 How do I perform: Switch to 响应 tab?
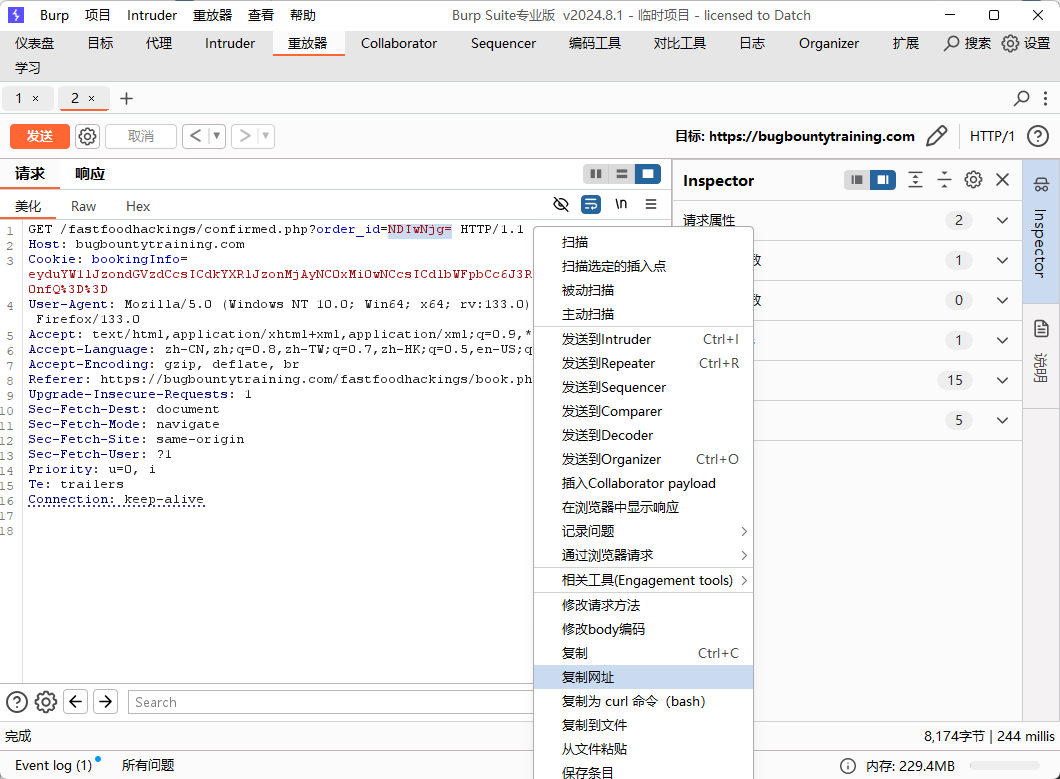(90, 174)
